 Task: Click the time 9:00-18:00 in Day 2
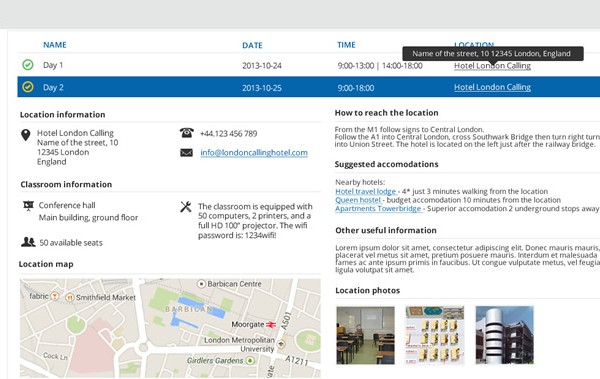click(x=356, y=88)
